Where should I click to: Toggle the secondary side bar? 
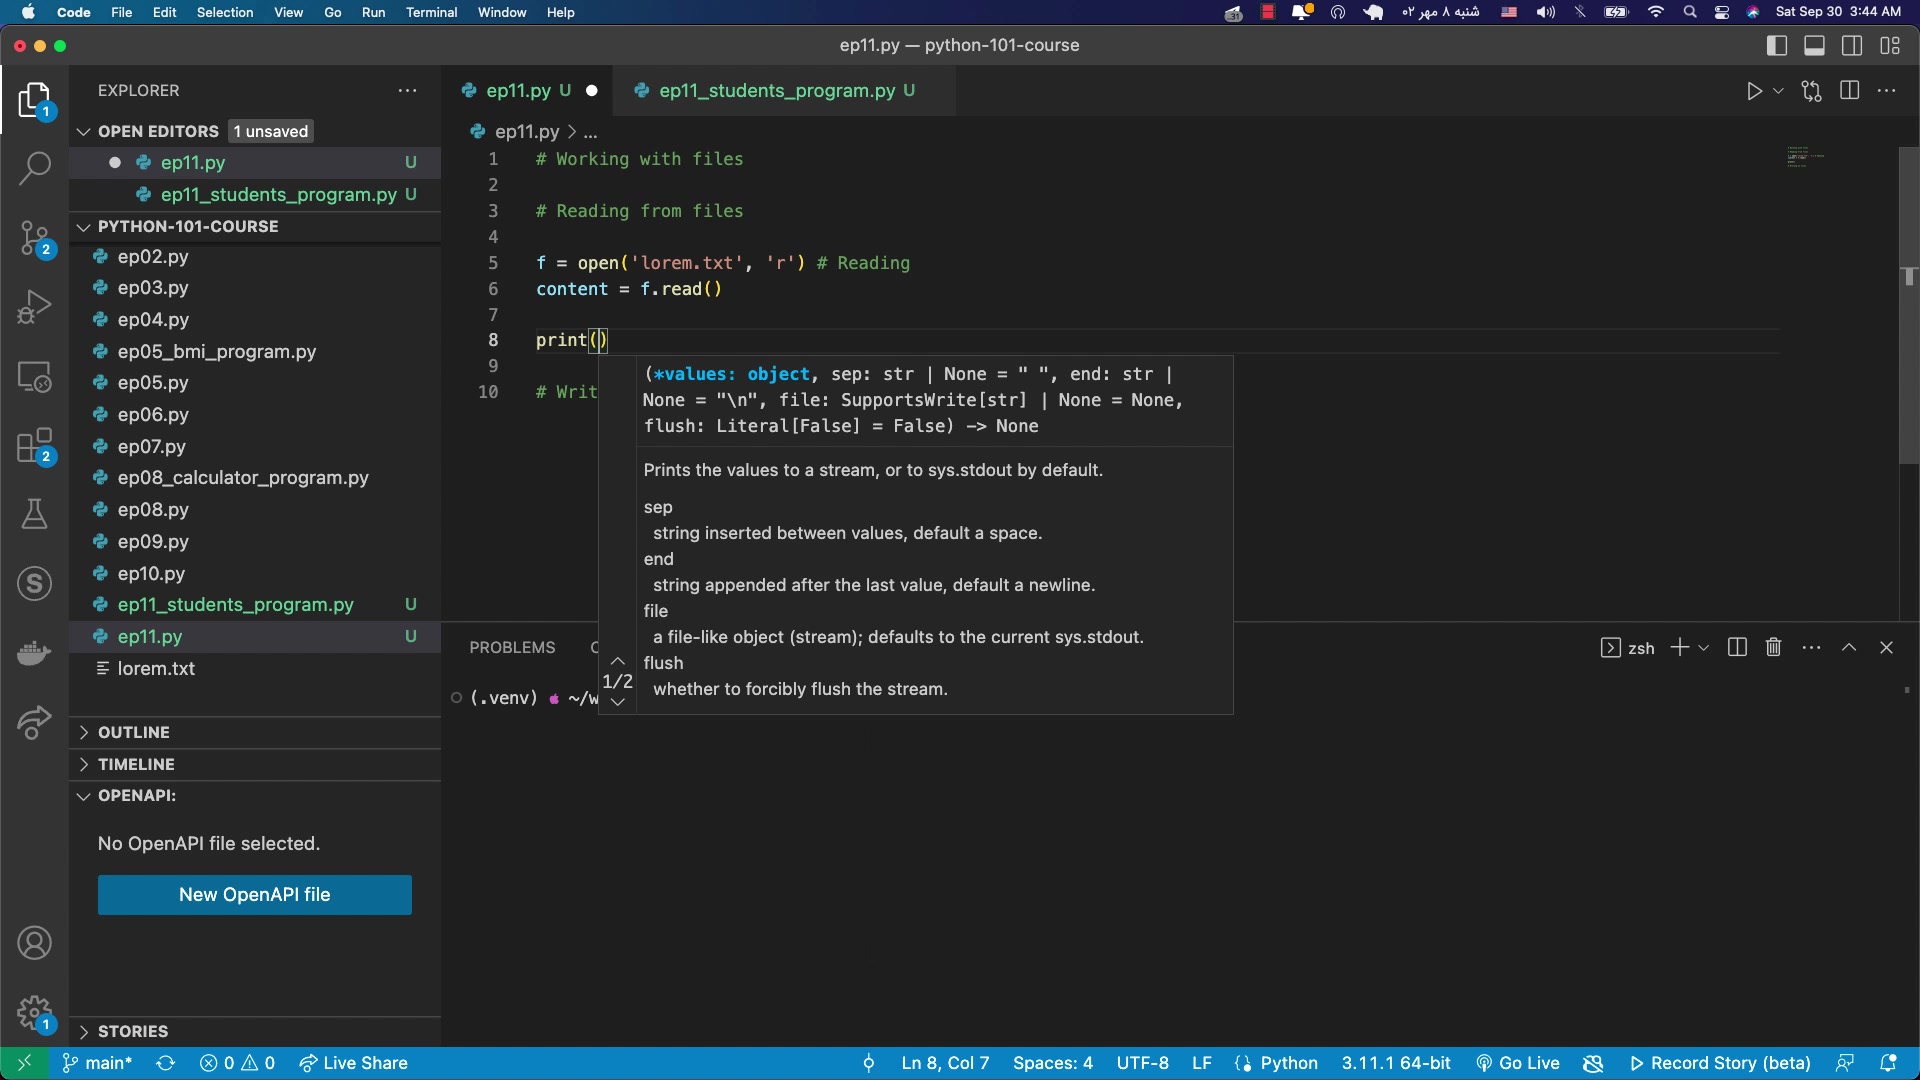1852,46
